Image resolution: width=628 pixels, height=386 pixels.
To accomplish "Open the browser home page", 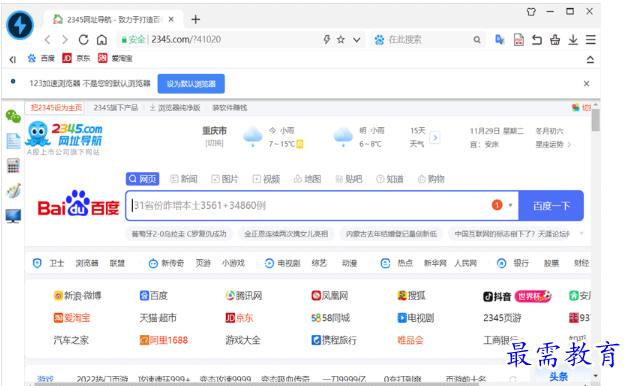I will click(102, 40).
